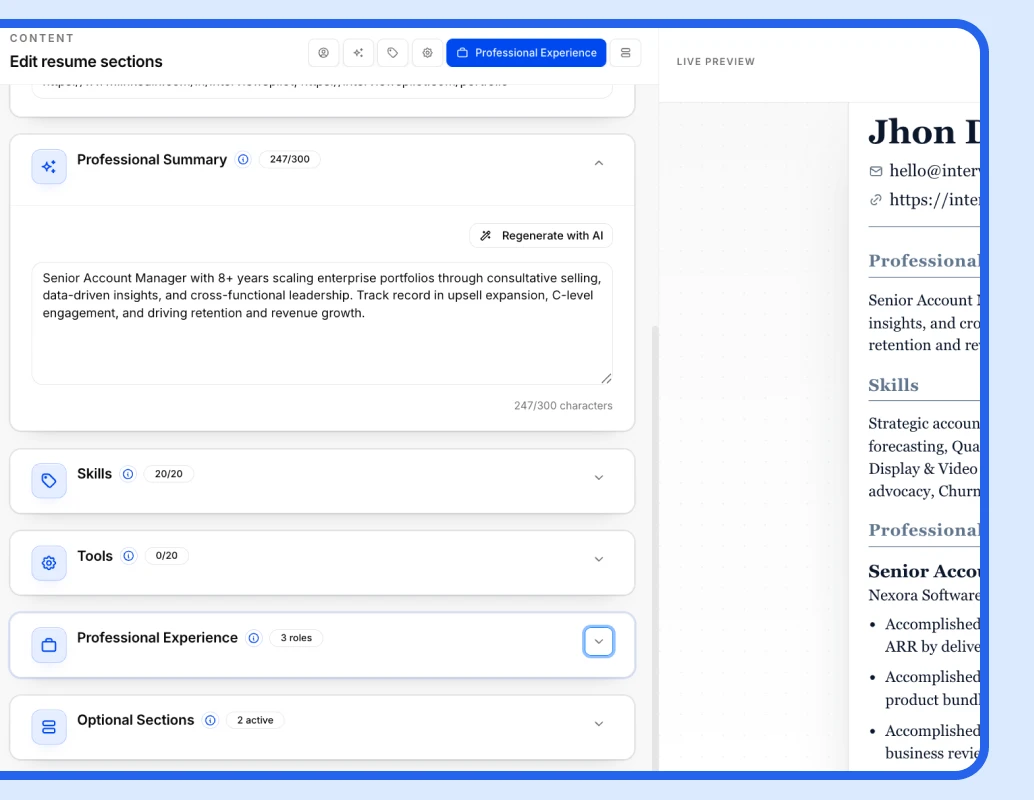Click the gear icon in the top toolbar

click(x=427, y=52)
